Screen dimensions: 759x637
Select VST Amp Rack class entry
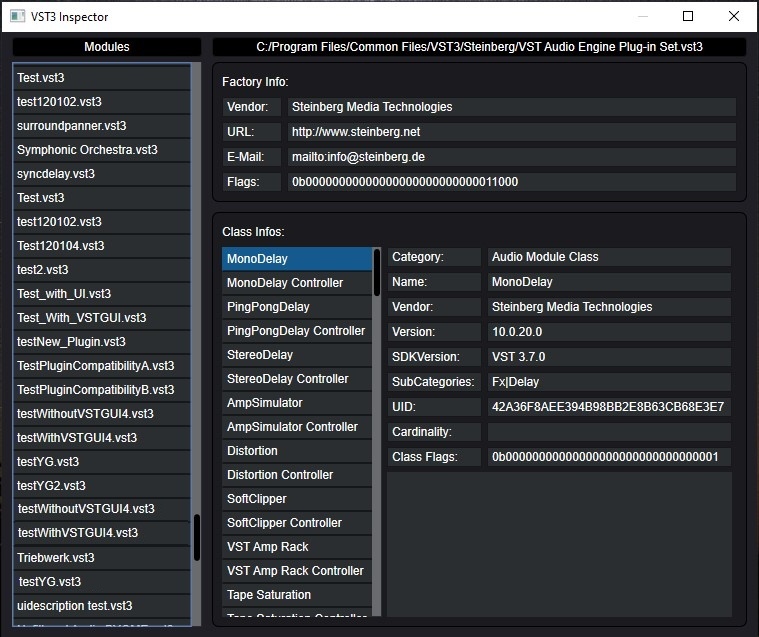[x=297, y=547]
